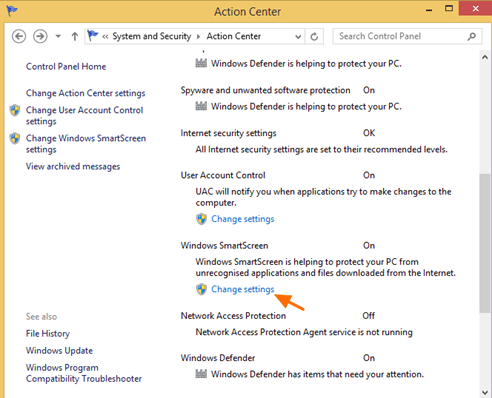Refresh the Action Center page
This screenshot has height=398, width=492.
[x=314, y=36]
